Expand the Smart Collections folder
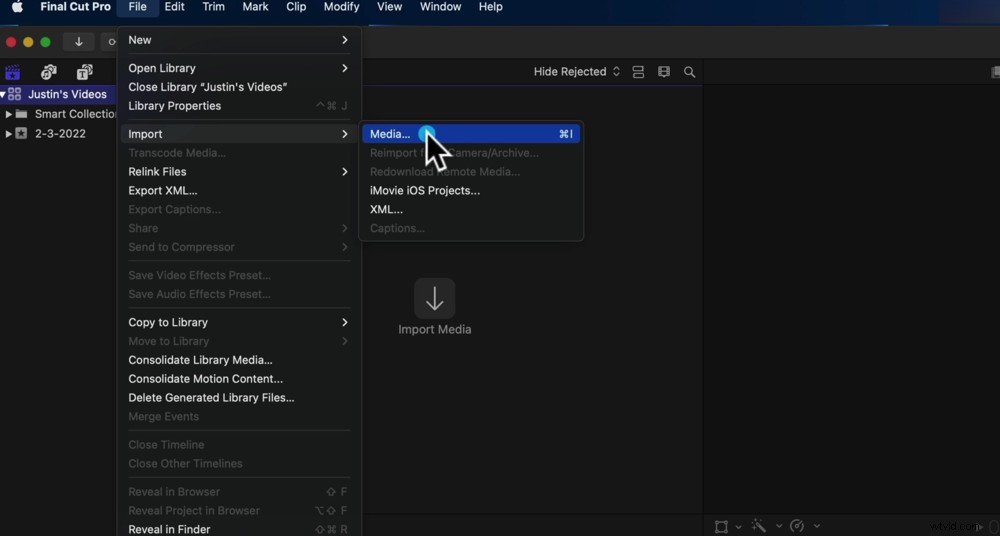 click(x=9, y=114)
